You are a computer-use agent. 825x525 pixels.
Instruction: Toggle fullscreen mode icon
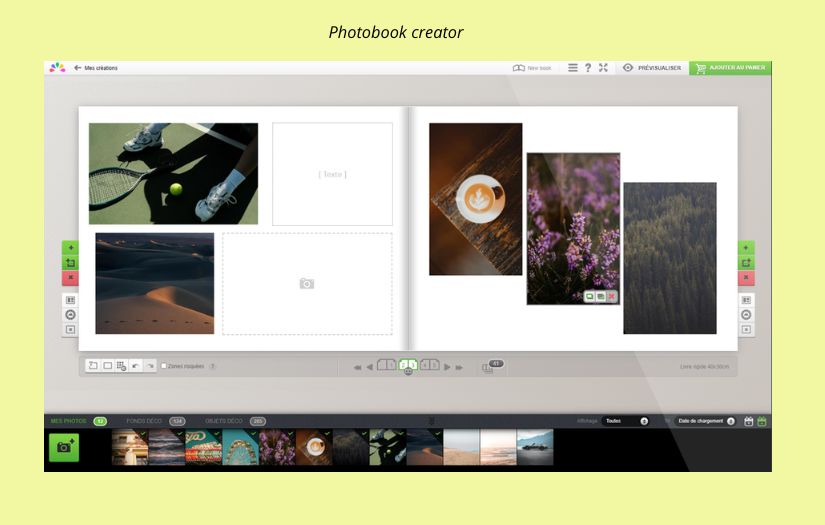(603, 67)
